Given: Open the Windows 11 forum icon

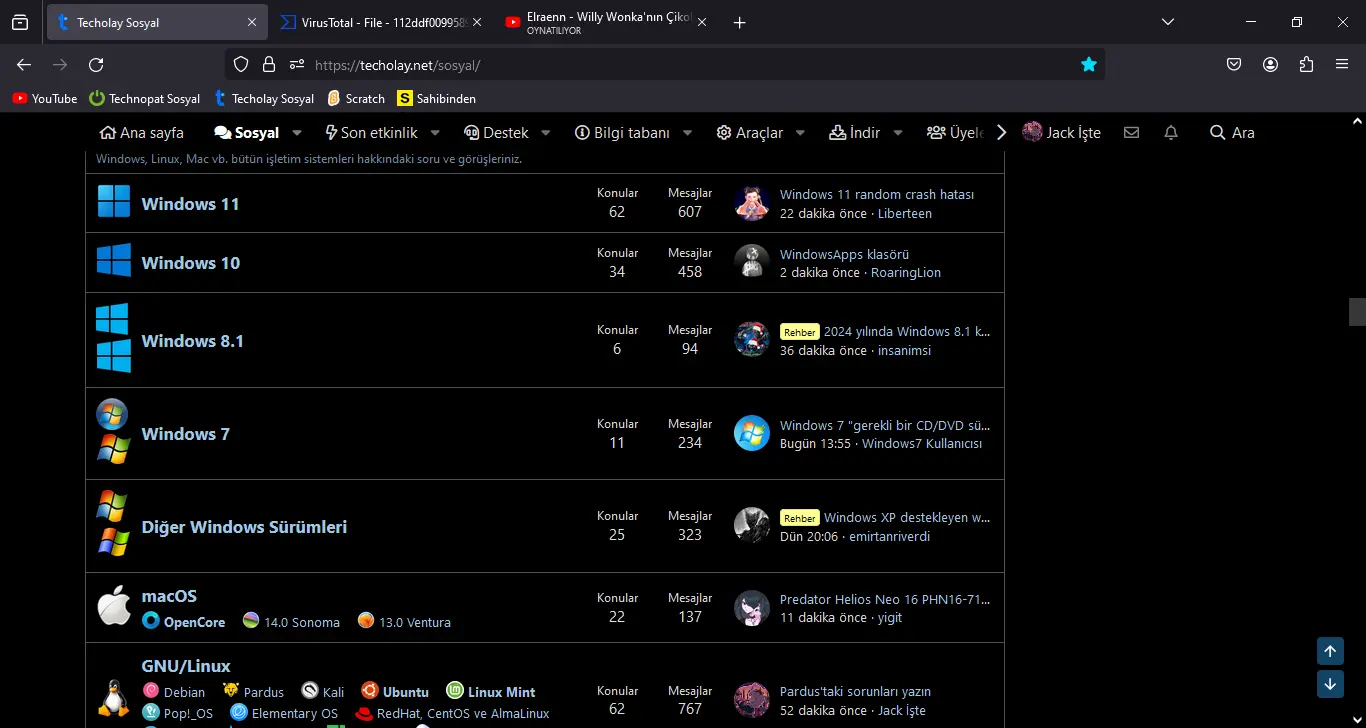Looking at the screenshot, I should [x=114, y=201].
